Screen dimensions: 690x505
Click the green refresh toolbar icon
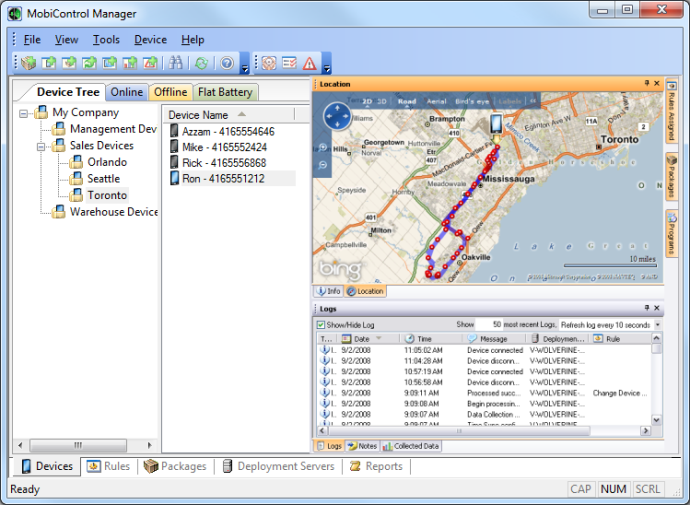(x=202, y=63)
